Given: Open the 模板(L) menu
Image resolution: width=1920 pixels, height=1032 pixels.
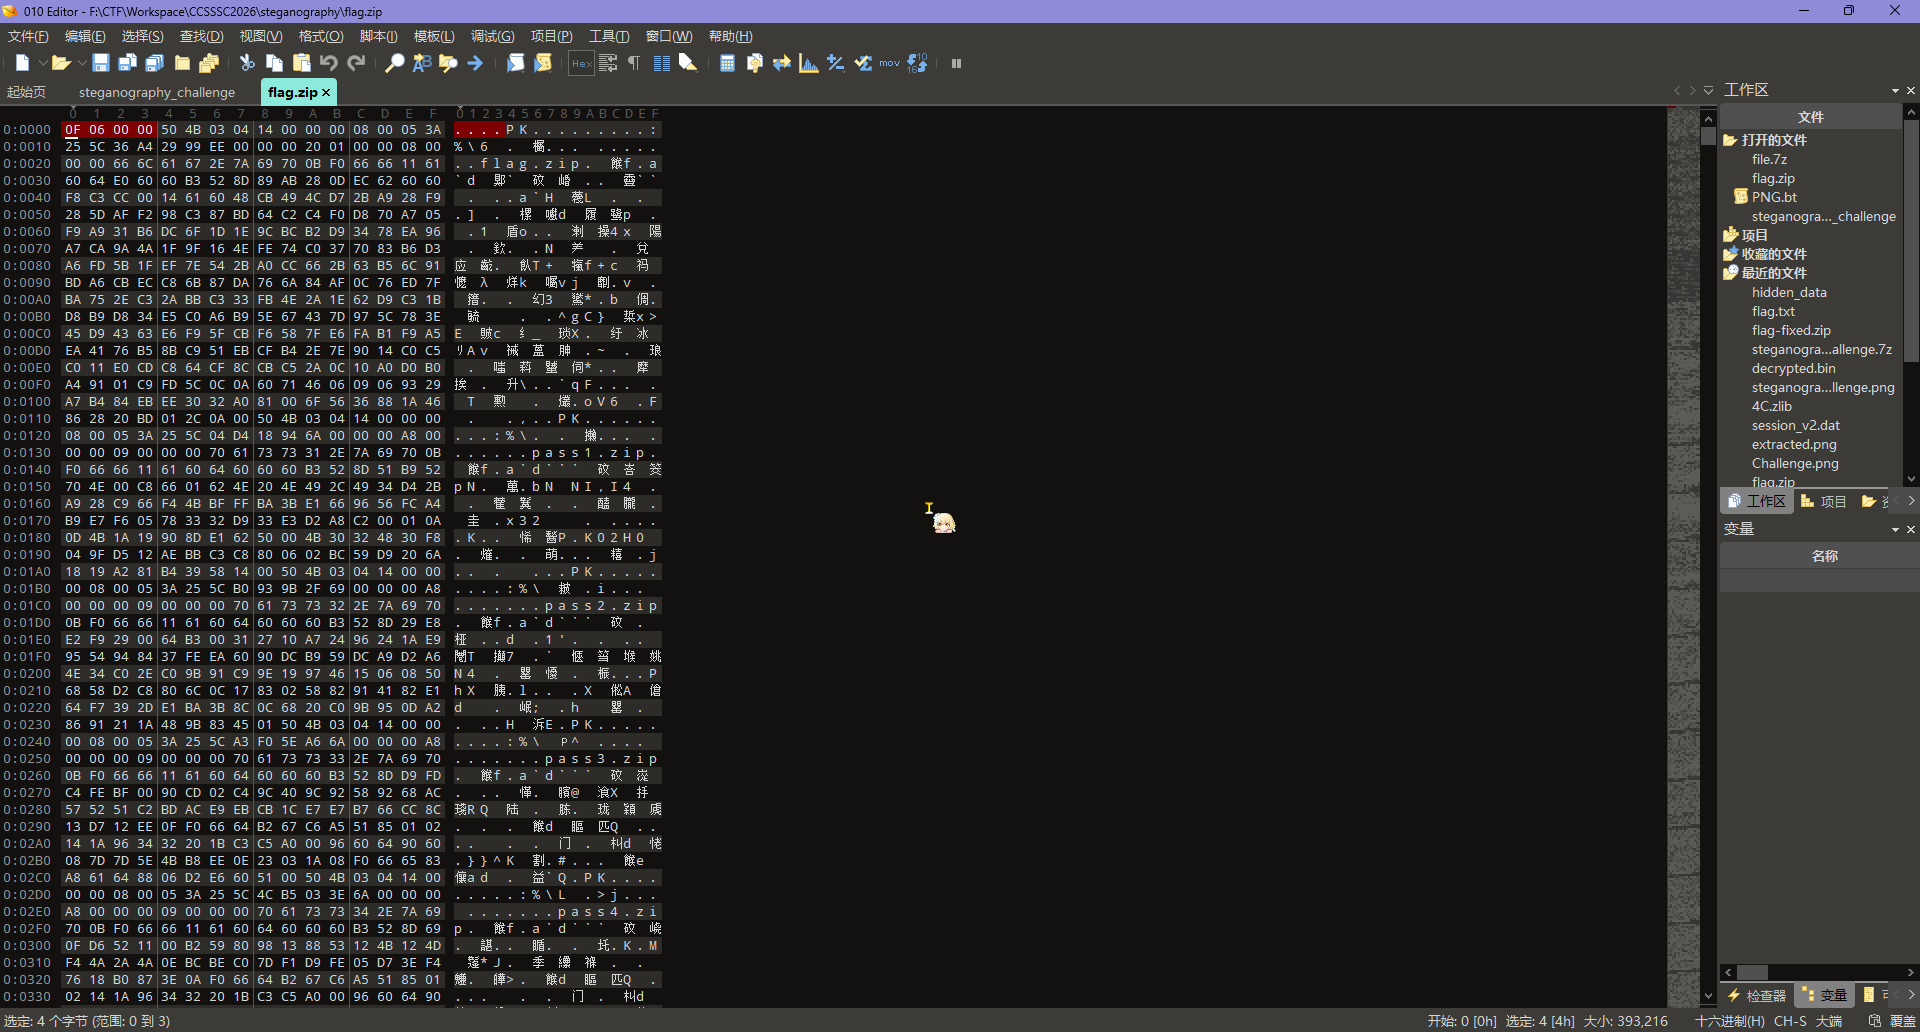Looking at the screenshot, I should coord(433,36).
